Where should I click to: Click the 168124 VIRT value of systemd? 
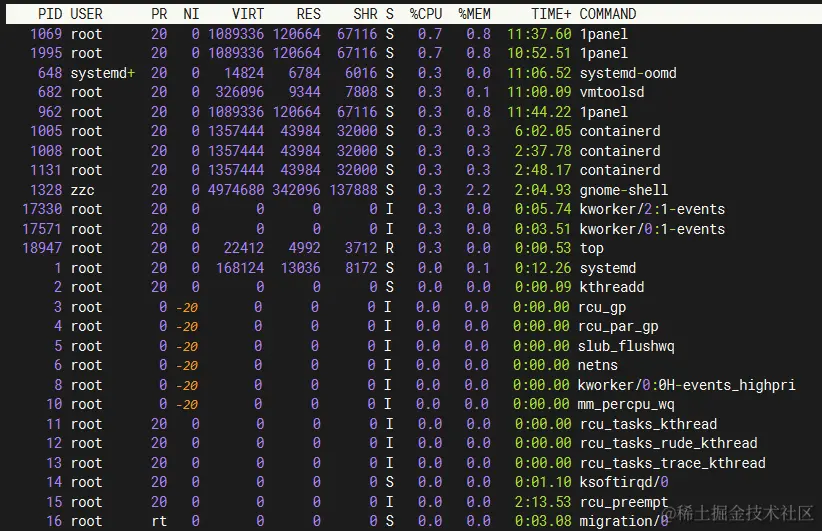[x=240, y=268]
